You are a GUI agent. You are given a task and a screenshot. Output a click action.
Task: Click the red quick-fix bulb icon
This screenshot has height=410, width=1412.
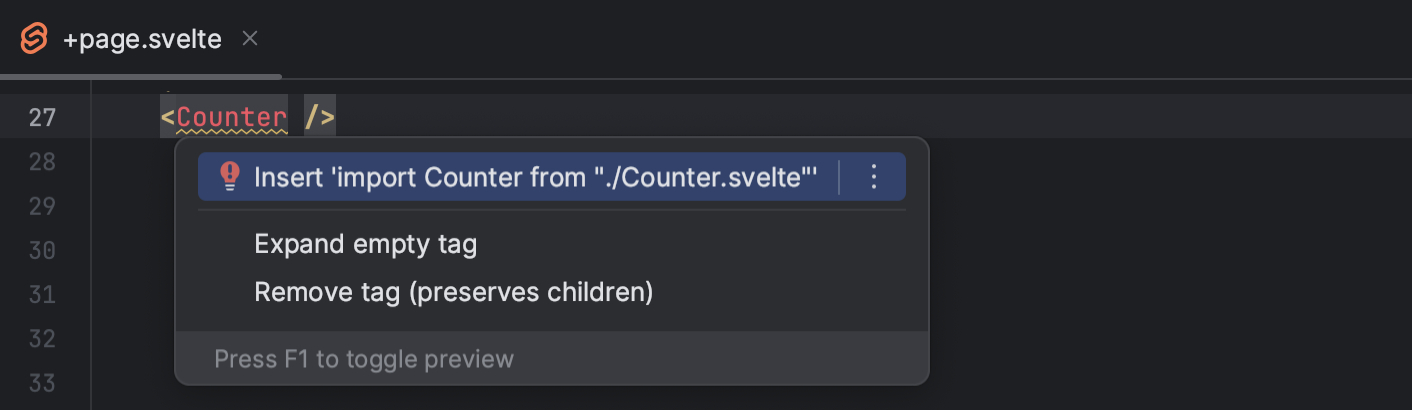230,177
